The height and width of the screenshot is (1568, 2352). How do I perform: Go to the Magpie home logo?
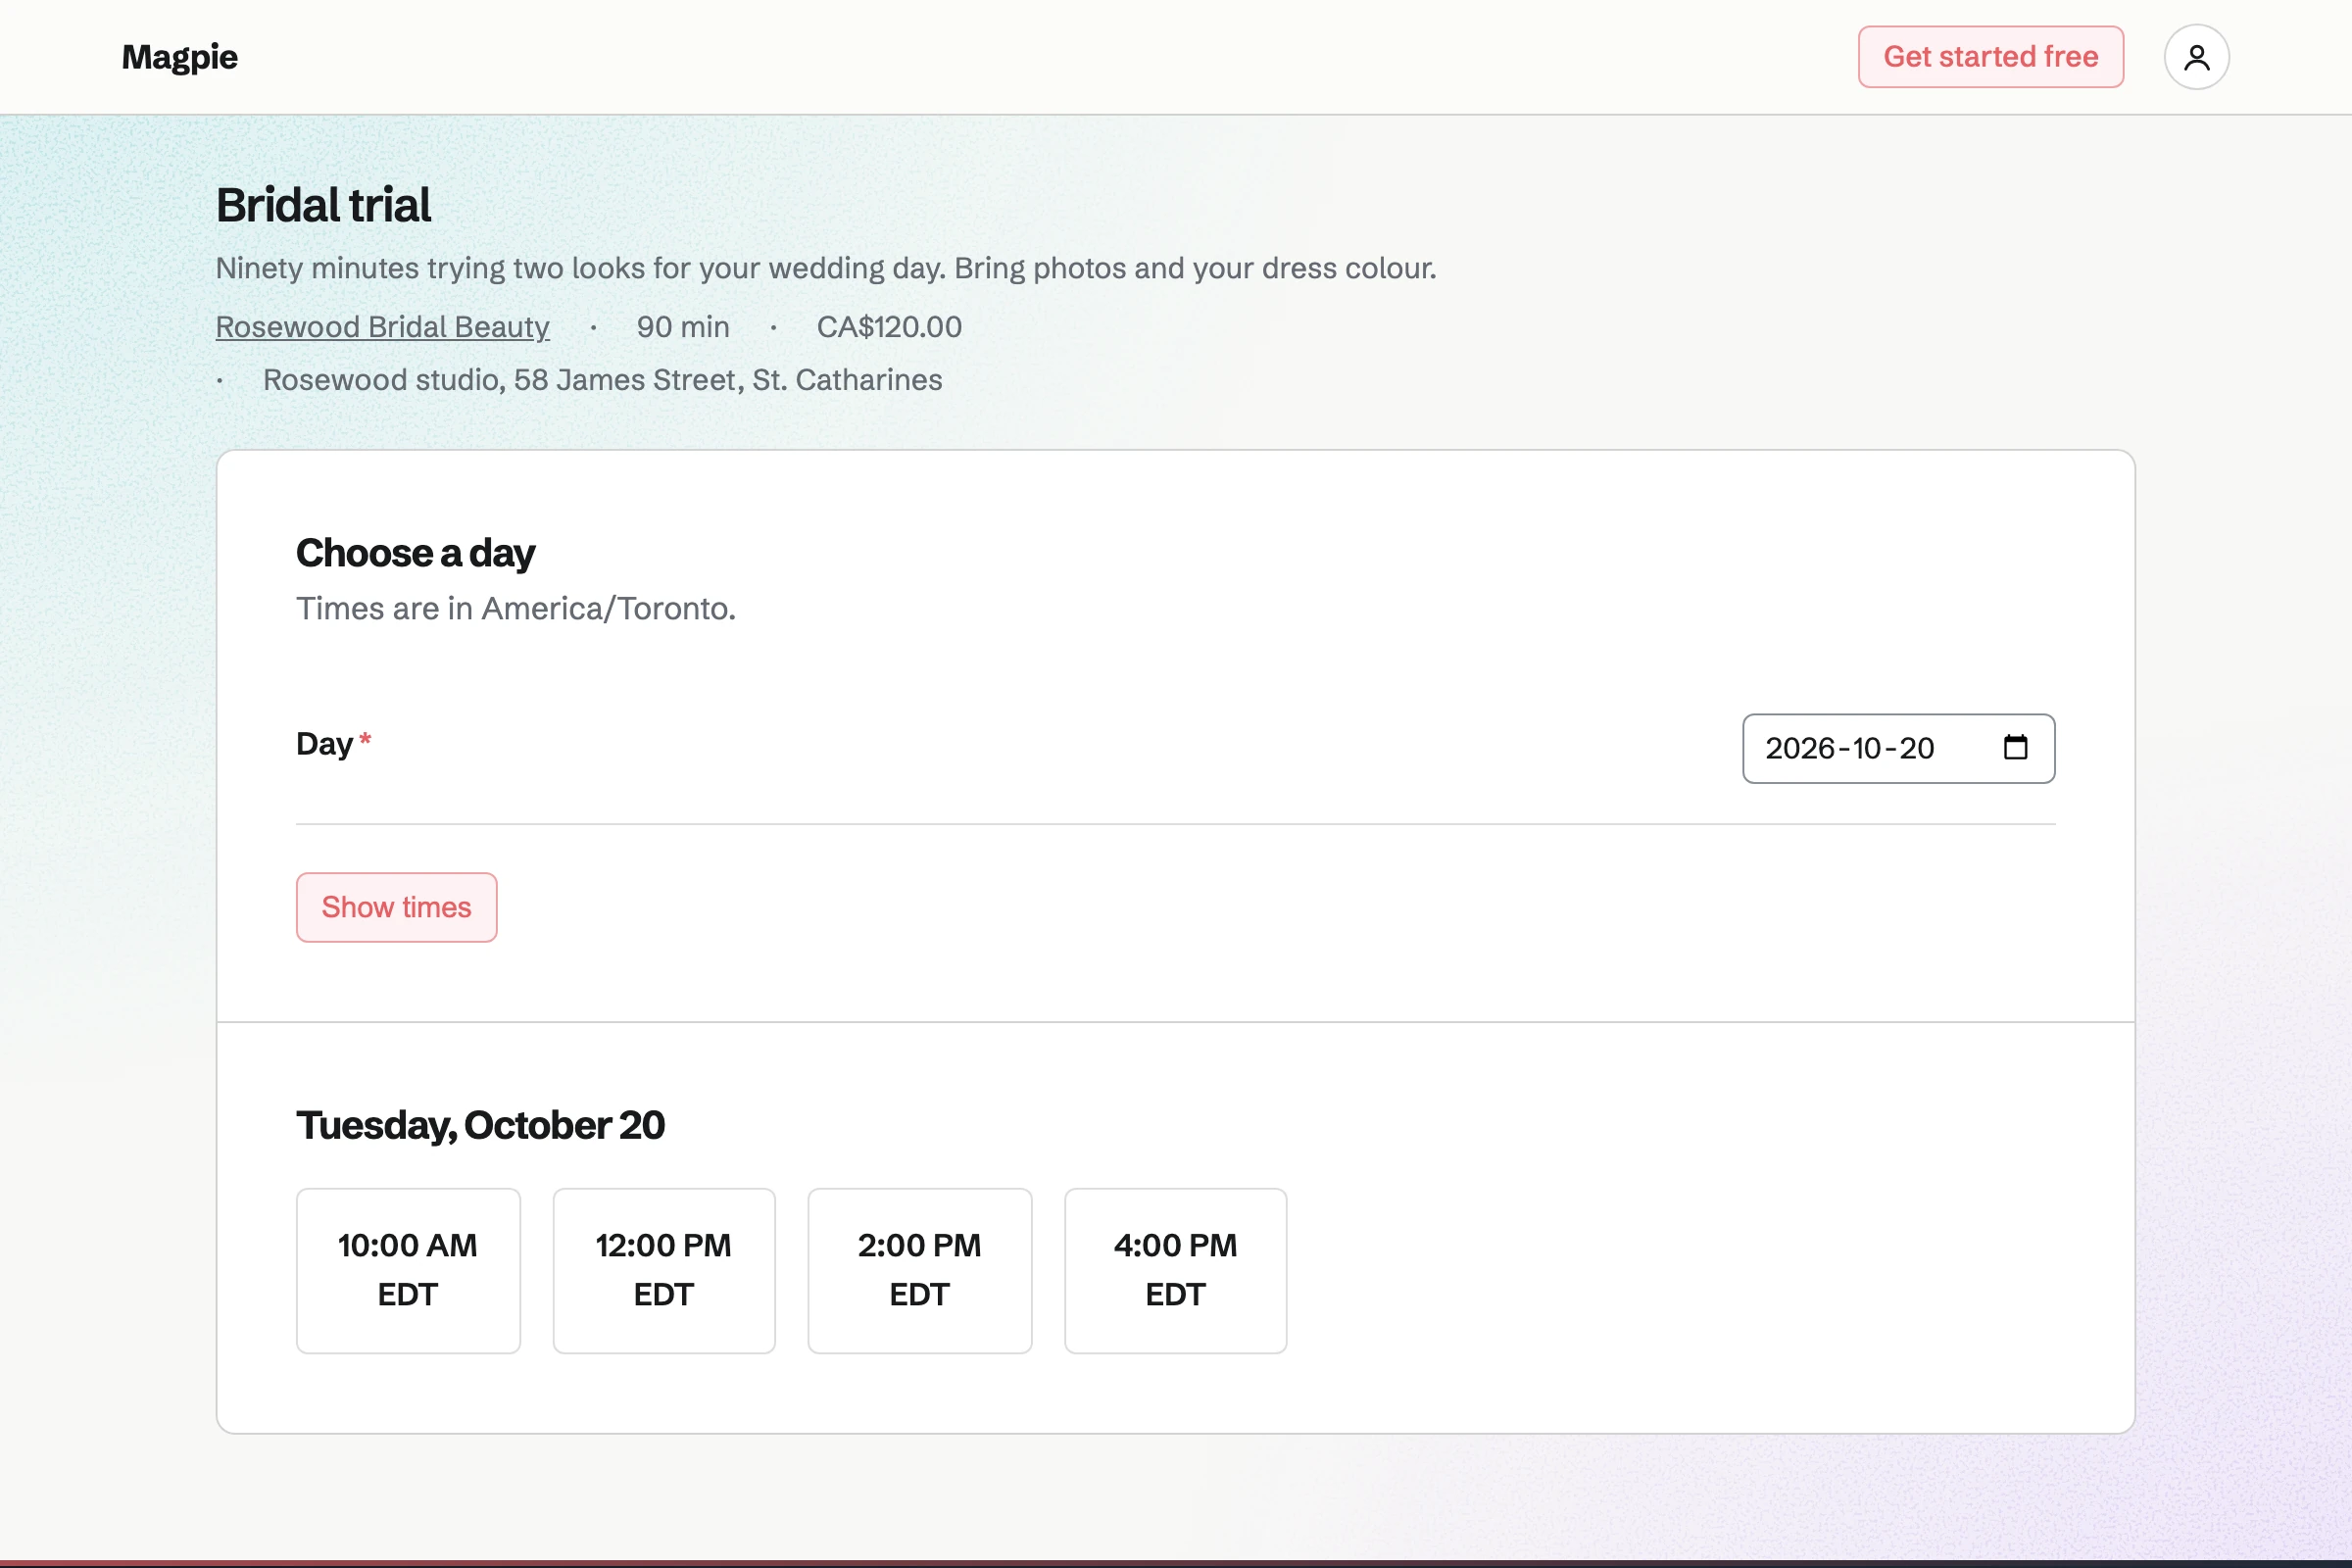[180, 57]
